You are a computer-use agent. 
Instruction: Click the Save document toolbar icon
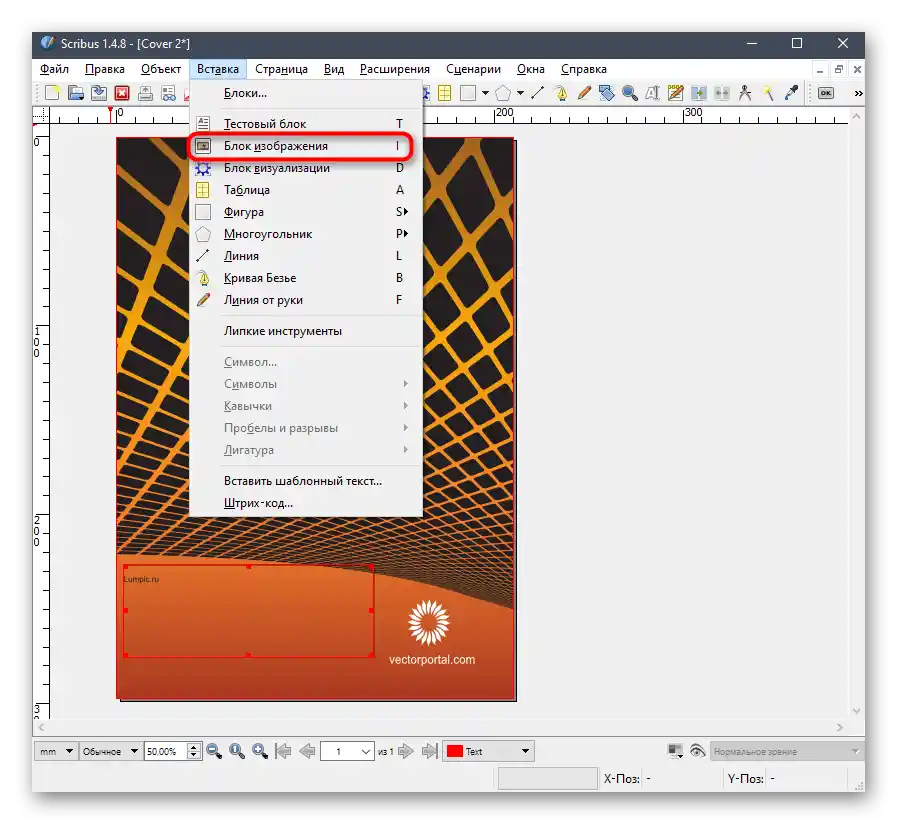[99, 93]
